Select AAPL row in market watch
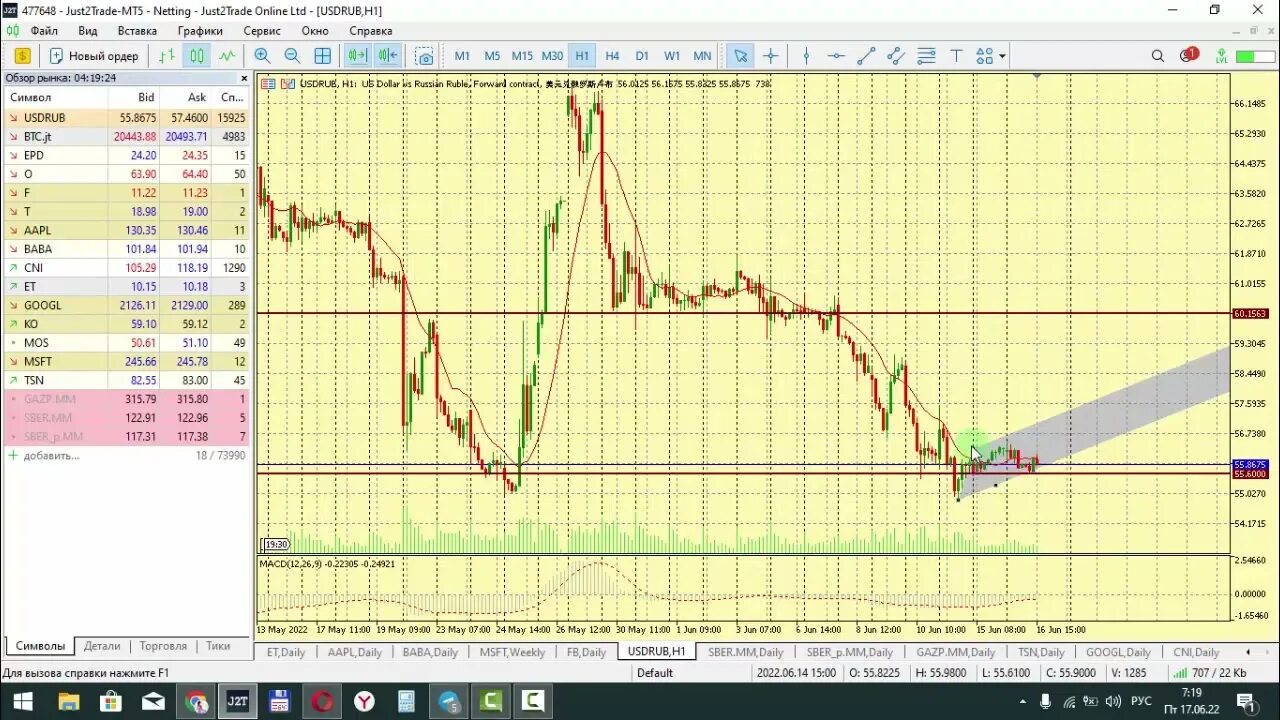The image size is (1280, 720). [x=127, y=230]
